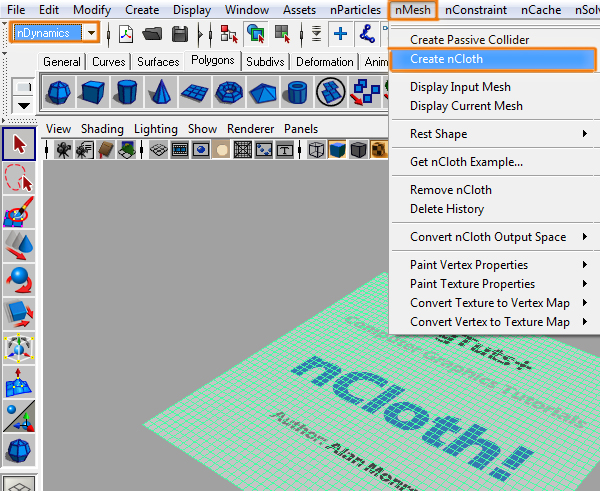Create a polygon cylinder from shelf
This screenshot has height=491, width=600.
tap(127, 92)
